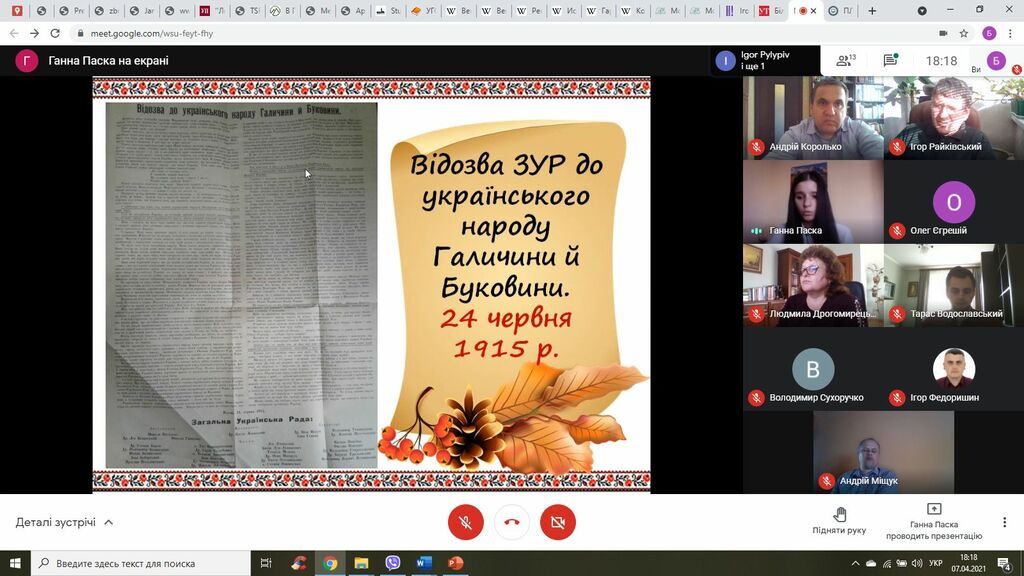Click the Ганна Паска is presenting button
This screenshot has height=576, width=1024.
click(x=933, y=522)
